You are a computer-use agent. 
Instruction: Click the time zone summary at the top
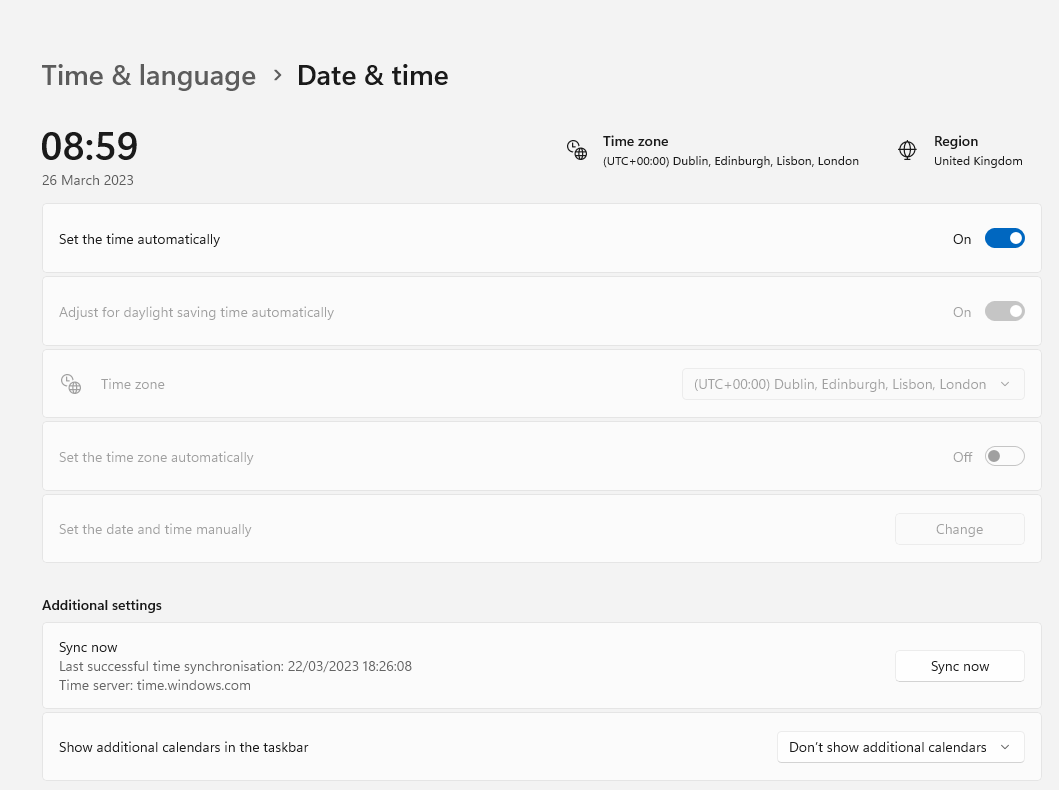click(x=730, y=161)
